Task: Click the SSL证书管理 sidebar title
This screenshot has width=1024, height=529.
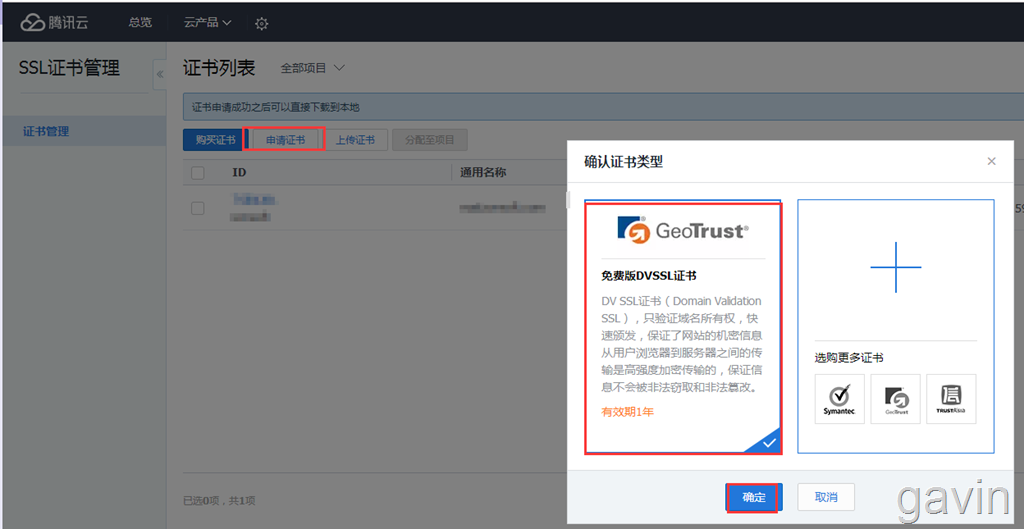Action: pos(69,68)
